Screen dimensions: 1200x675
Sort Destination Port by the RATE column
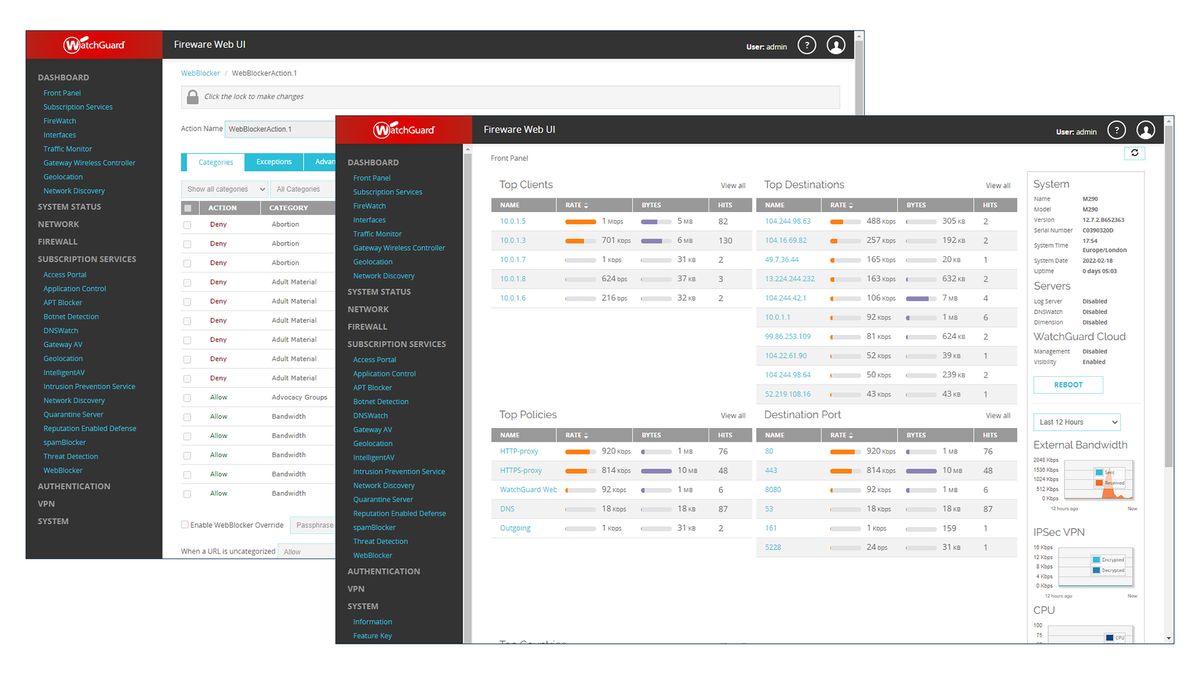(x=842, y=435)
